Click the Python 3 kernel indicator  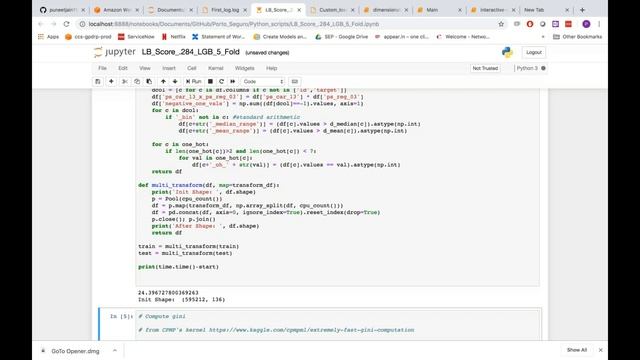[531, 68]
